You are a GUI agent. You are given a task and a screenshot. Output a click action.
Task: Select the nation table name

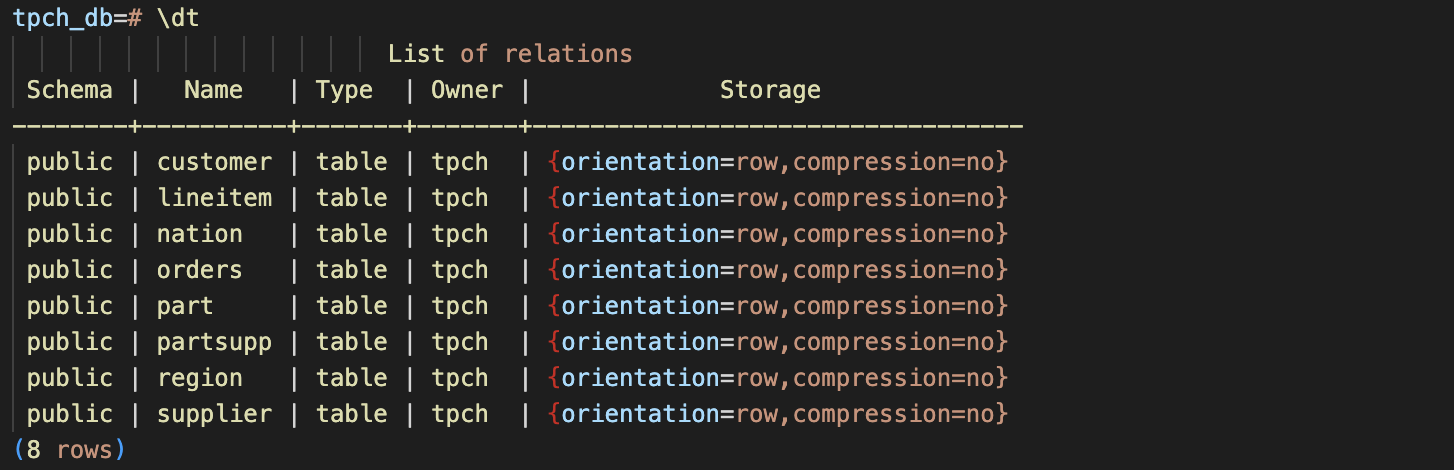200,234
